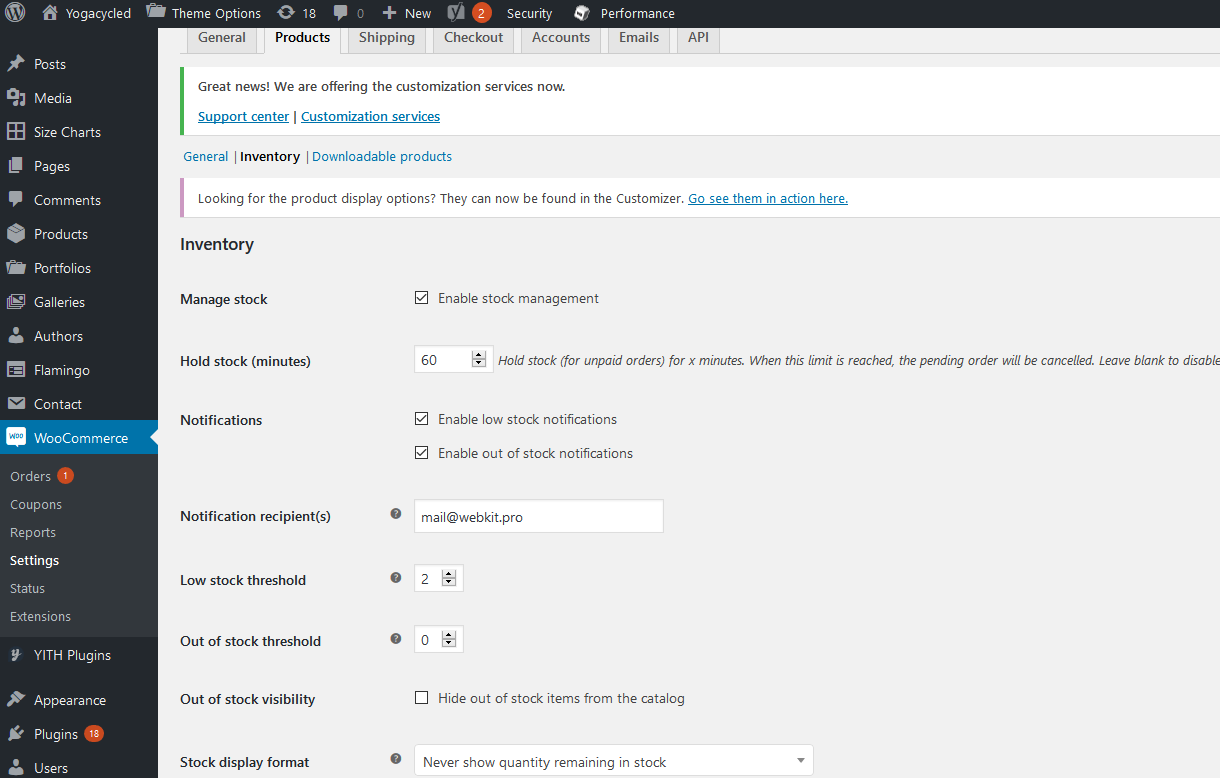Expand the WooCommerce sidebar menu
This screenshot has height=778, width=1220.
(x=80, y=438)
